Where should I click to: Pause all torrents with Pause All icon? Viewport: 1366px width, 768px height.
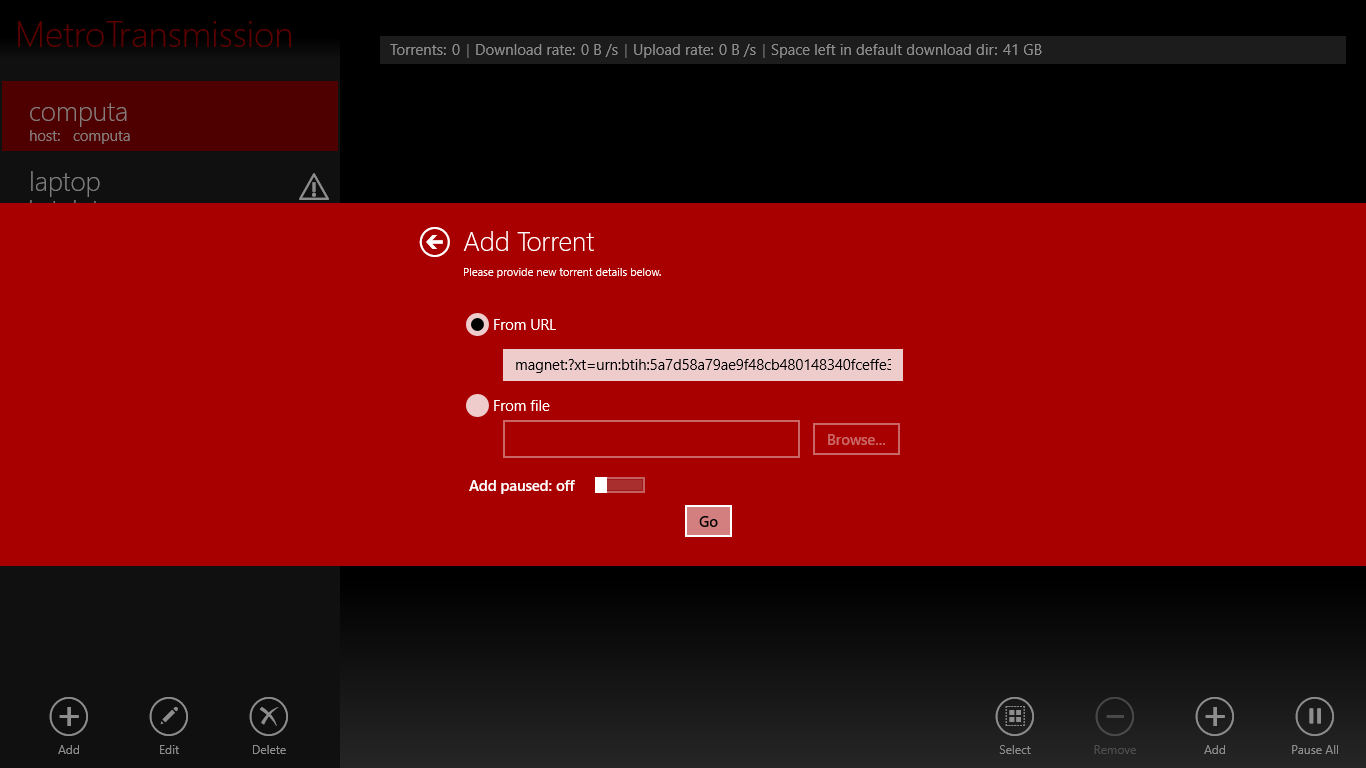pos(1314,716)
